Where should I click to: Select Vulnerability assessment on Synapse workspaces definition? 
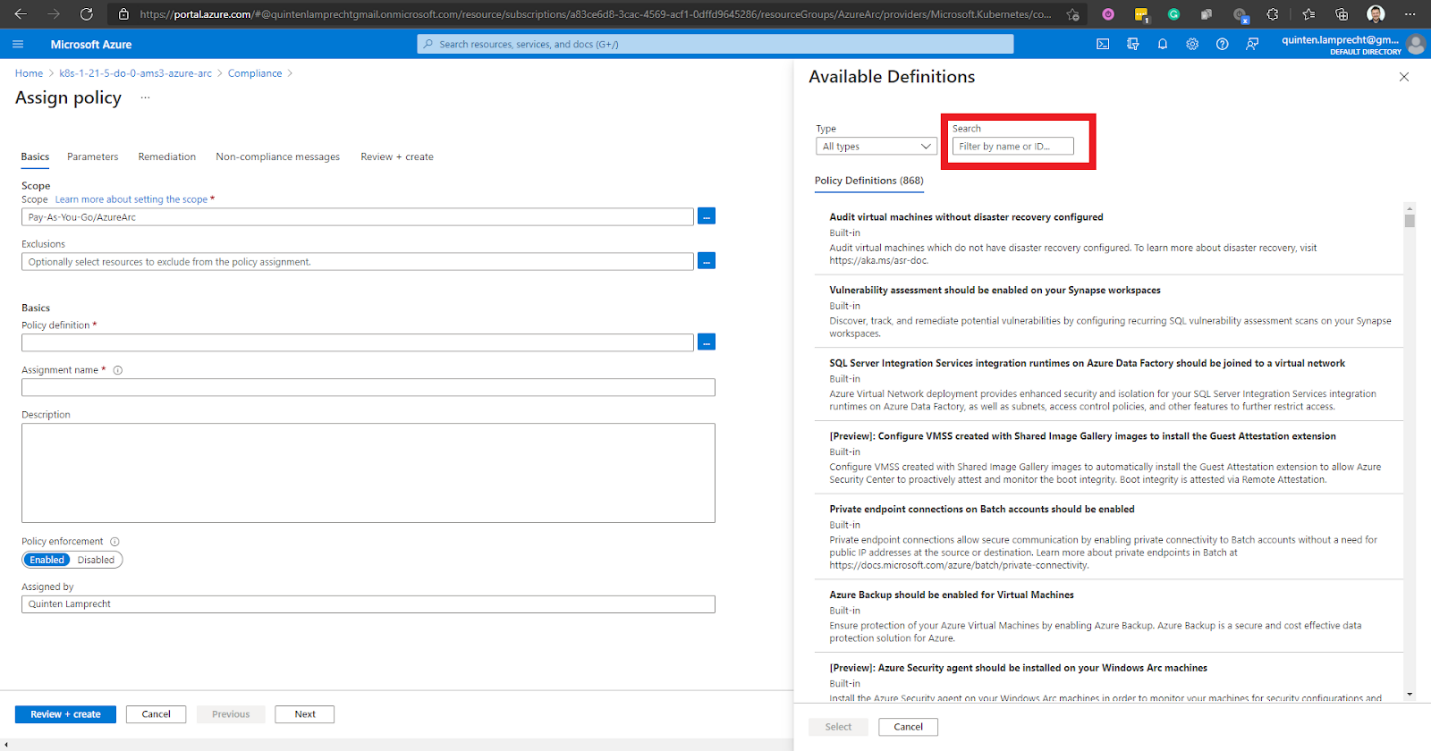[1108, 311]
